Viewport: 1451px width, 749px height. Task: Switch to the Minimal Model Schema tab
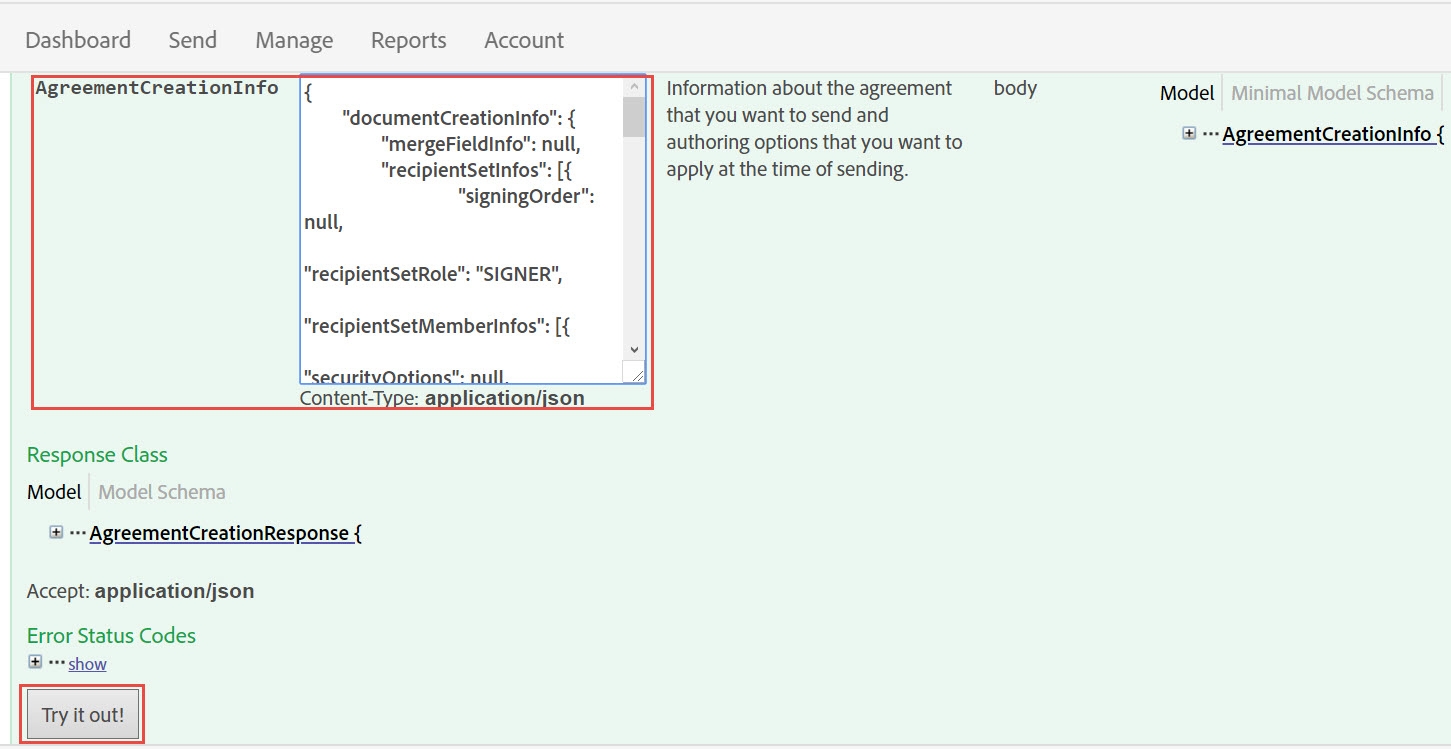point(1331,92)
